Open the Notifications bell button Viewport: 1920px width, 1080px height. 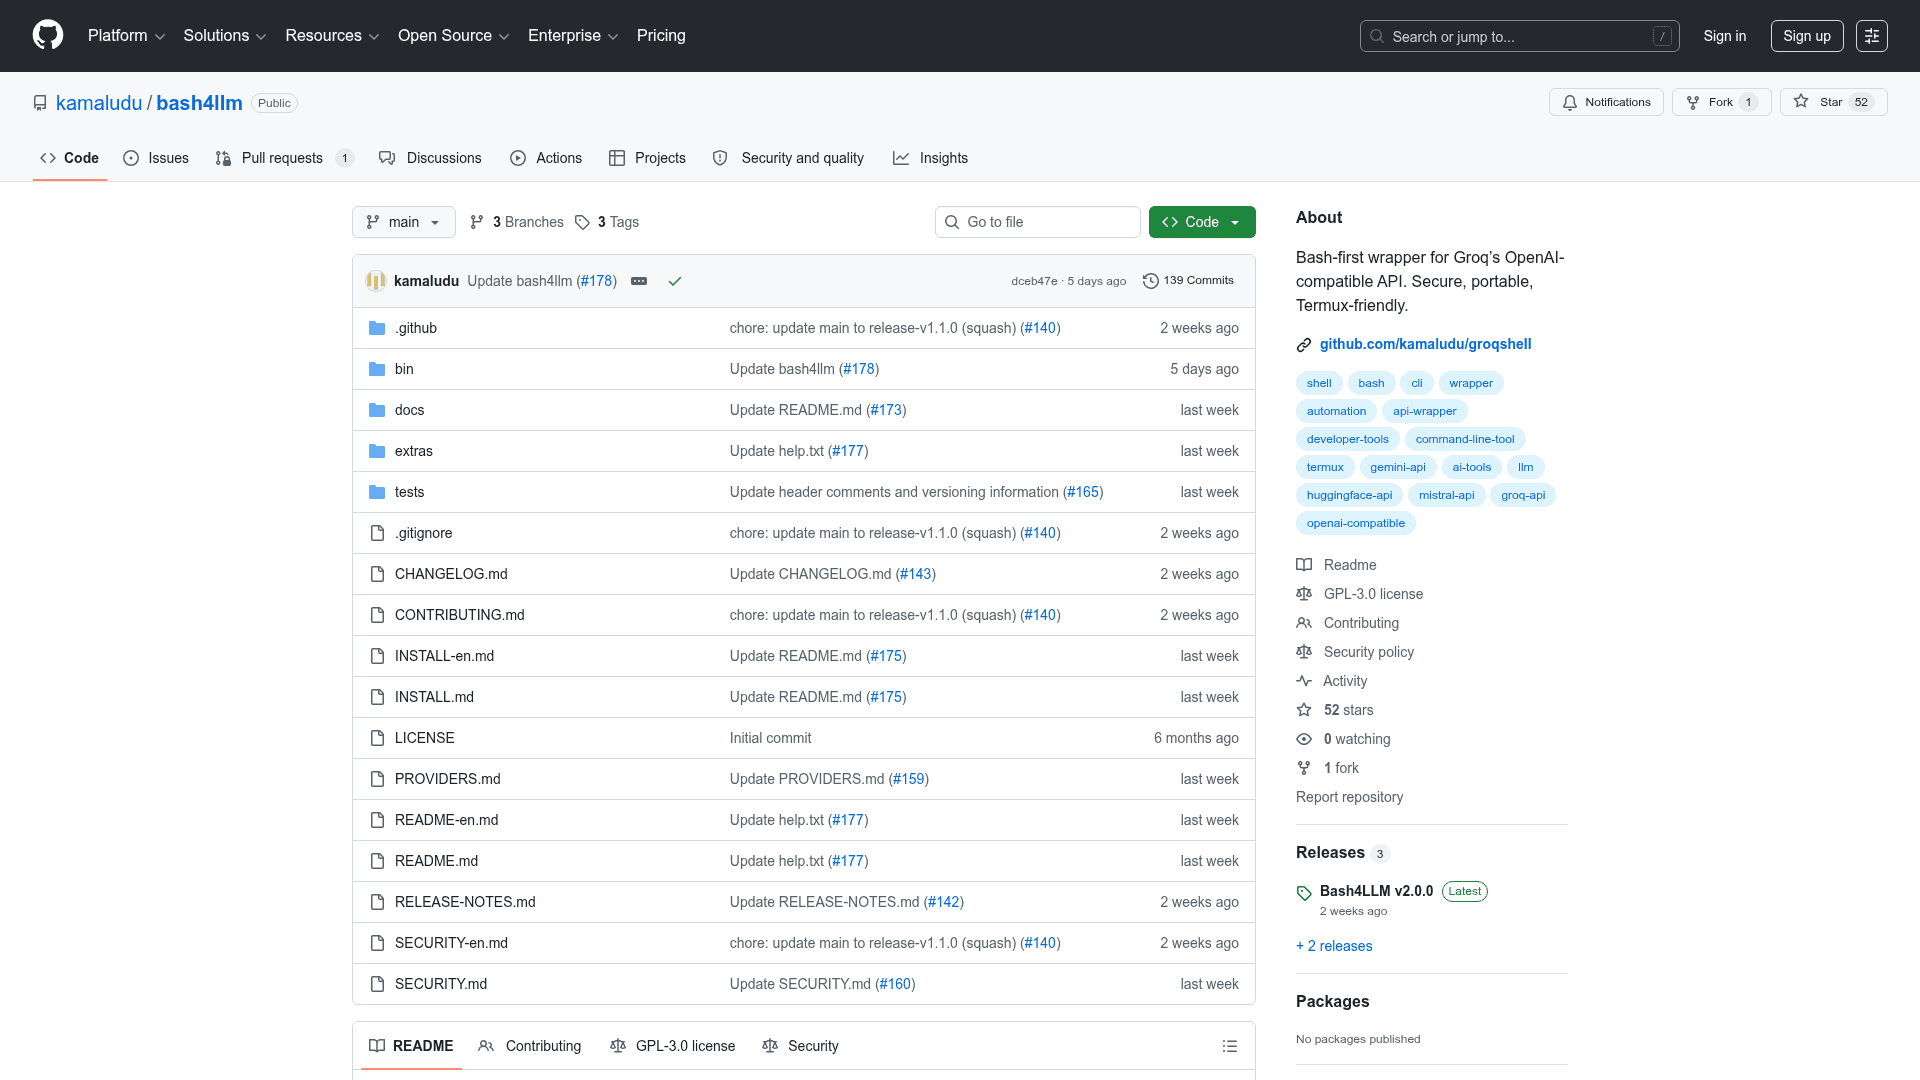point(1606,102)
